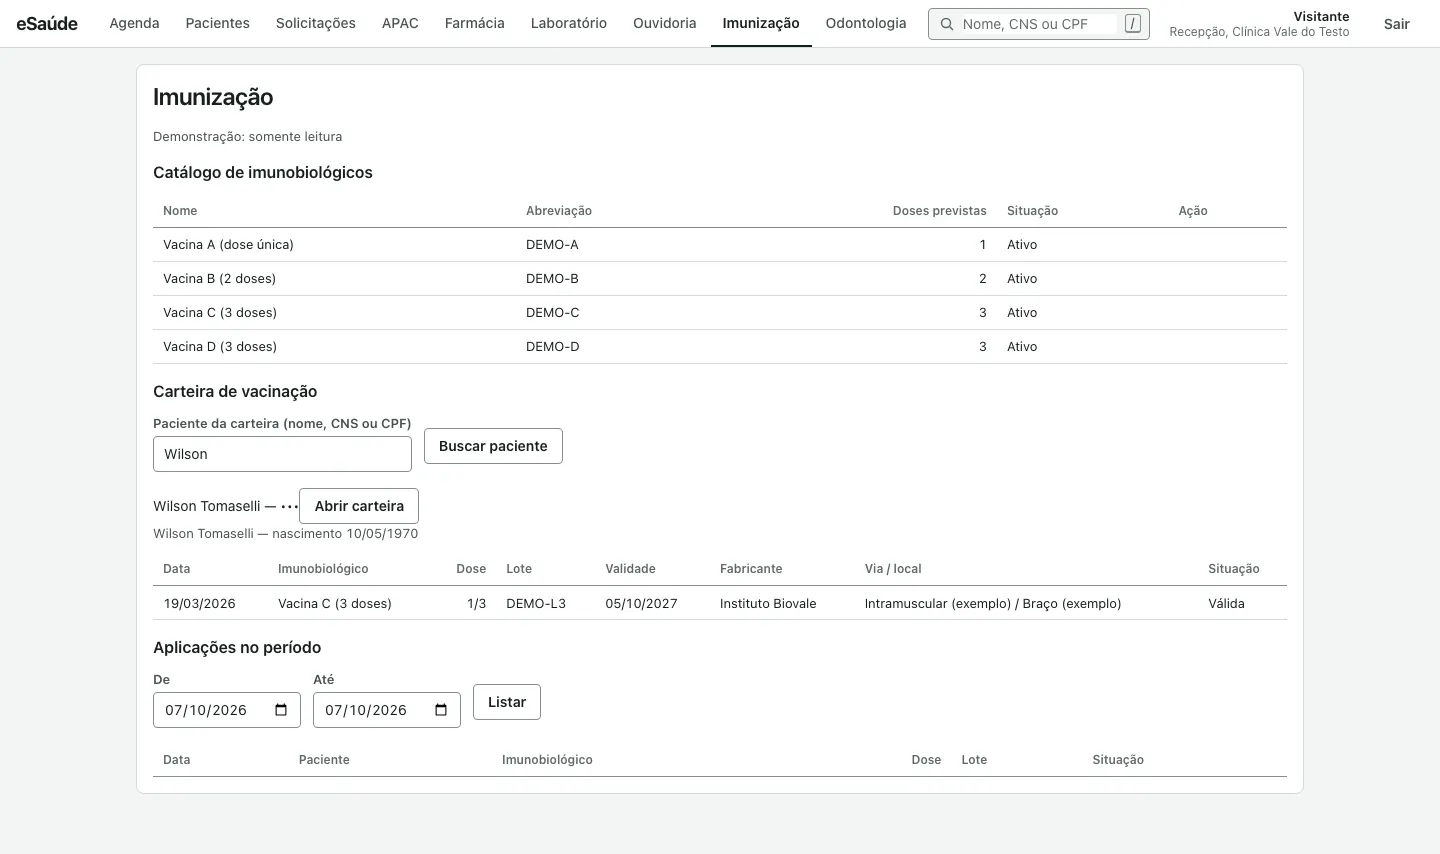Open the Farmácia menu item
This screenshot has width=1440, height=854.
pyautogui.click(x=474, y=23)
